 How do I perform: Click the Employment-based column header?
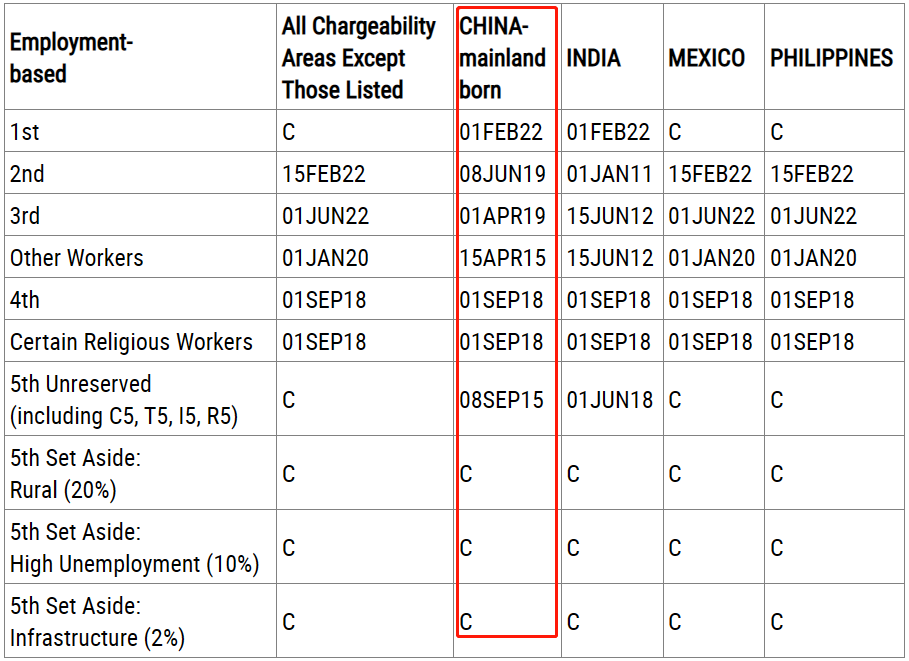(x=71, y=58)
